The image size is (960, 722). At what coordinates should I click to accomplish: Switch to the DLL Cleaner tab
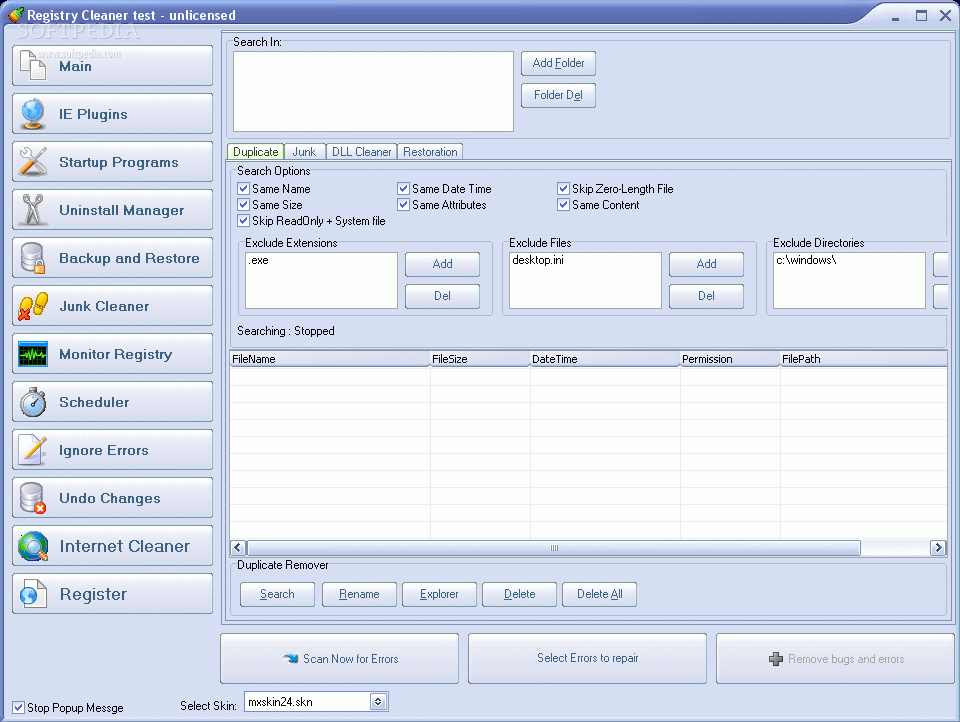[x=361, y=151]
